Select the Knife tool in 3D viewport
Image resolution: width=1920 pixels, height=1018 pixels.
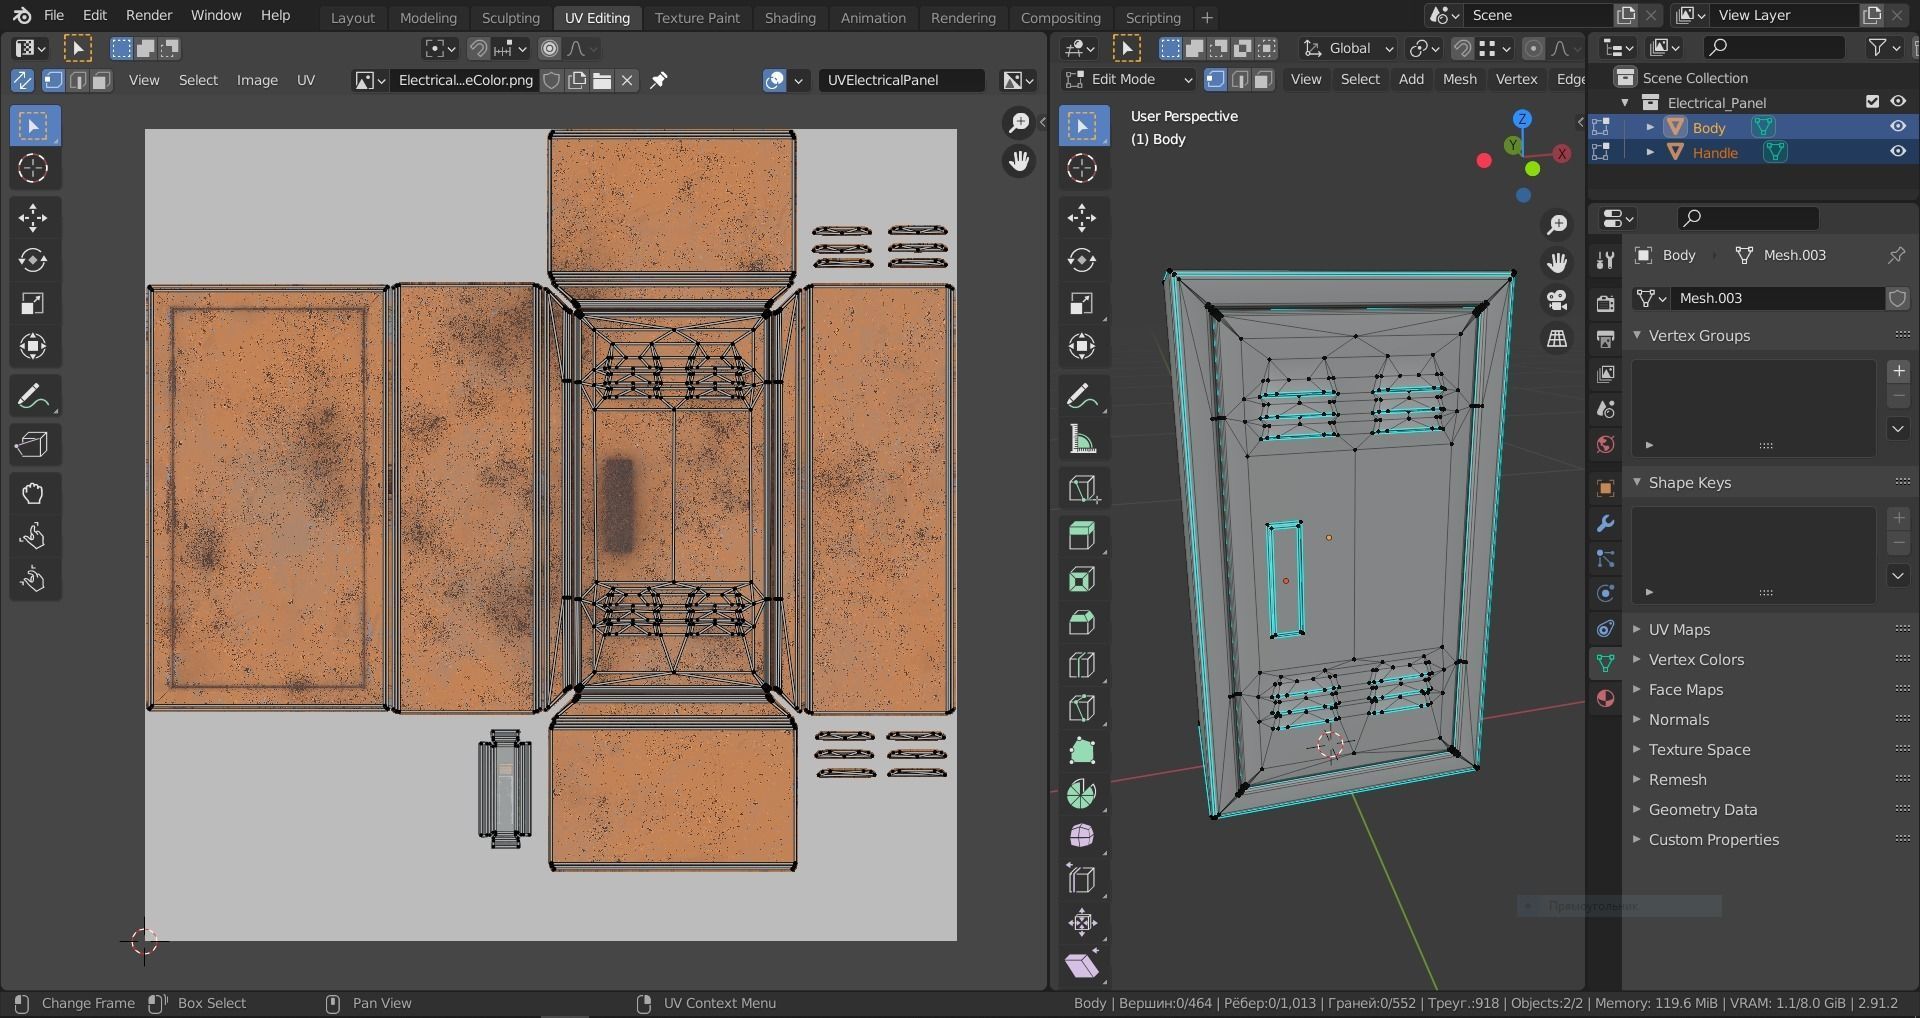click(x=1081, y=708)
